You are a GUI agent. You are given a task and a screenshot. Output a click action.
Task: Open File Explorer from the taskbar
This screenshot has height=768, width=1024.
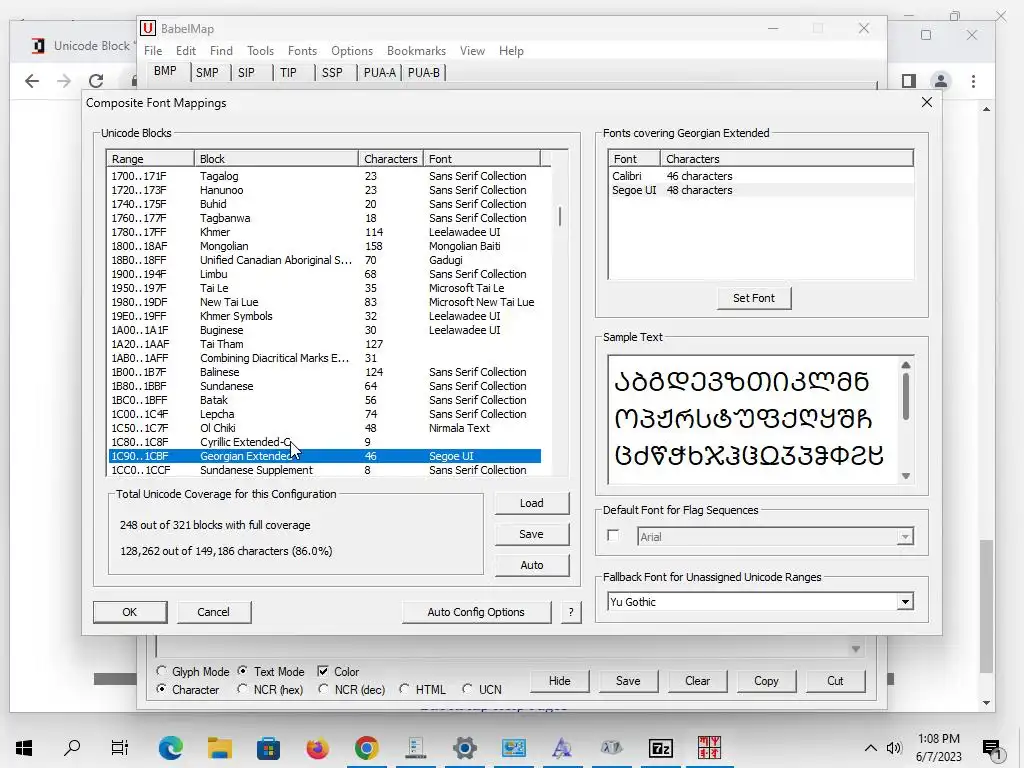pos(220,747)
